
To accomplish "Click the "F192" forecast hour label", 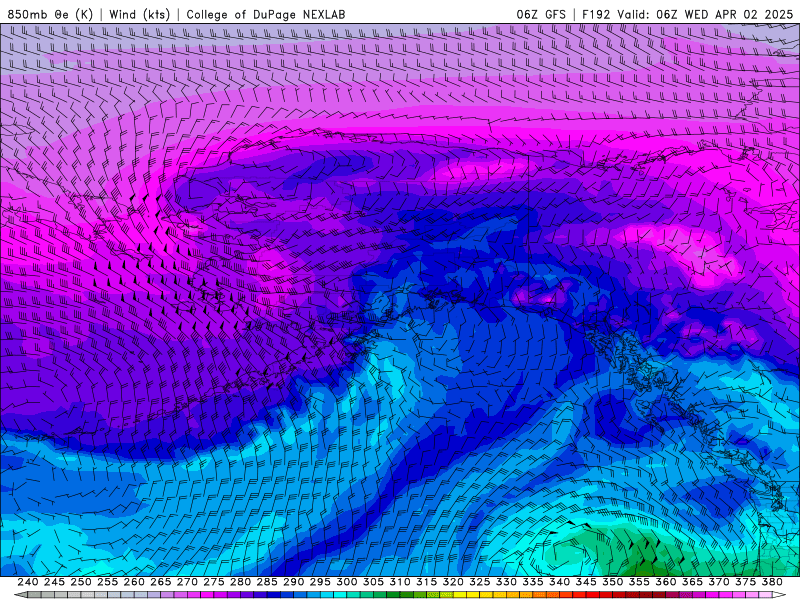I will coord(596,14).
